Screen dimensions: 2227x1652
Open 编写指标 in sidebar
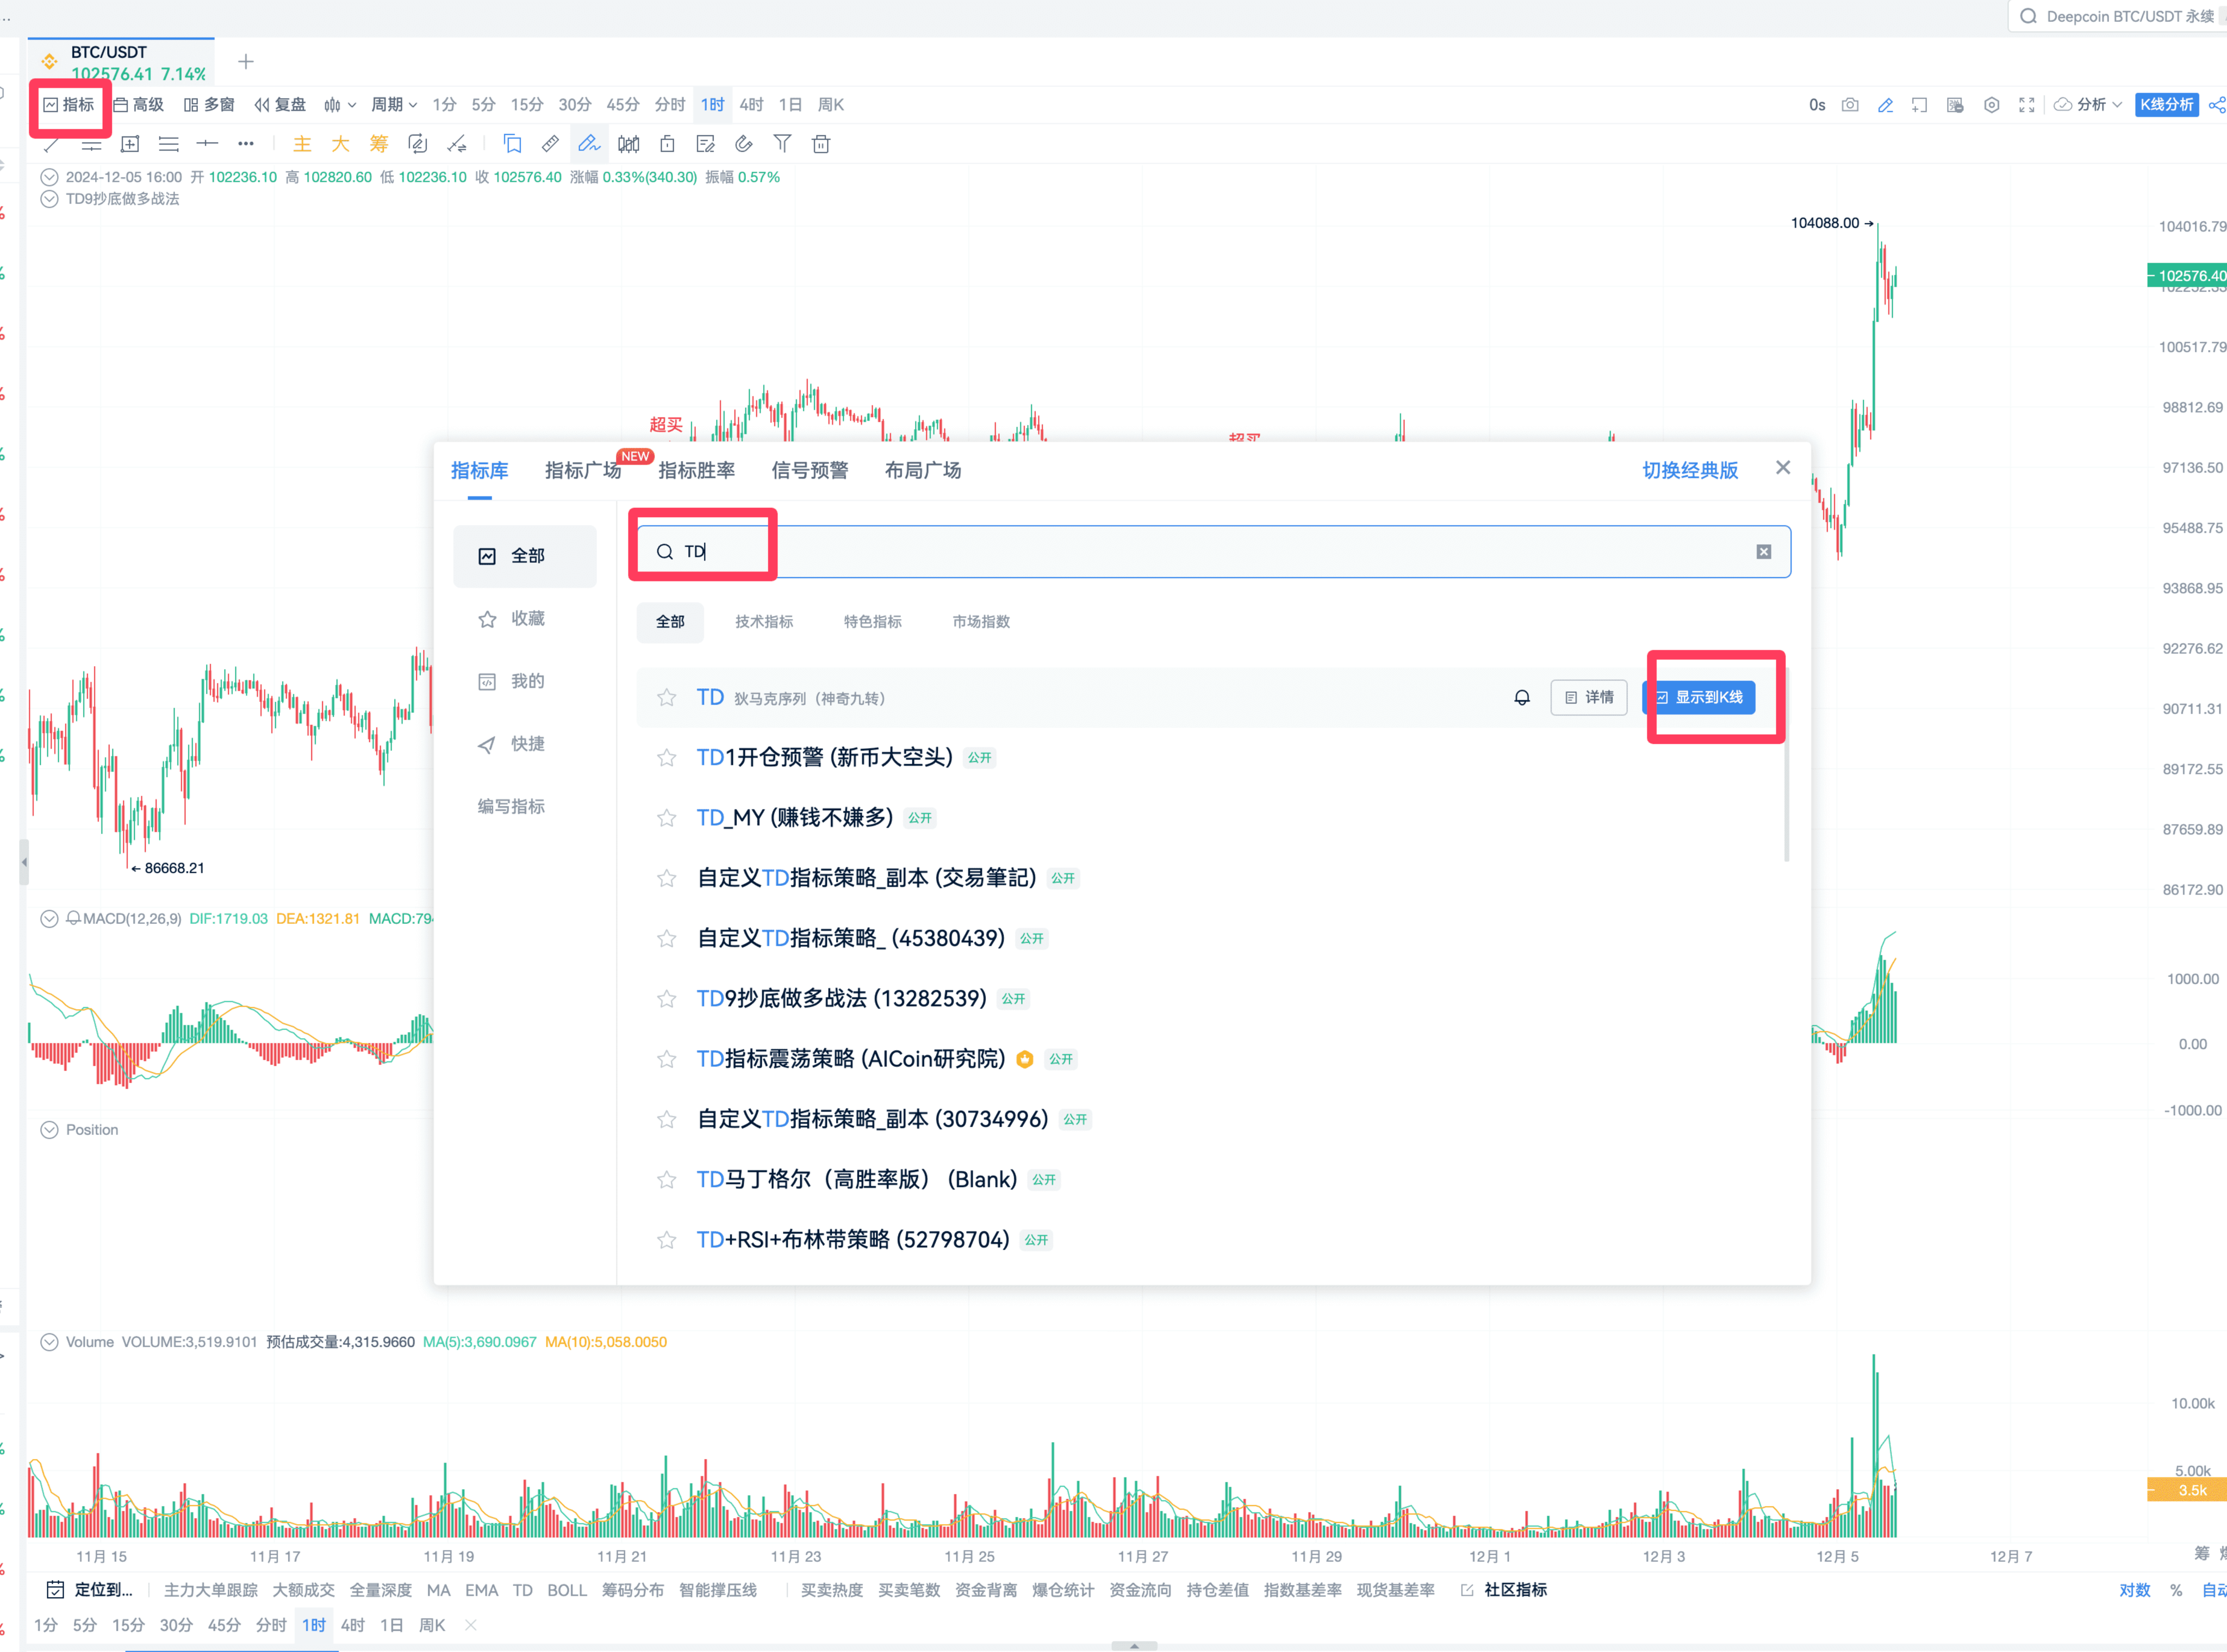(511, 807)
